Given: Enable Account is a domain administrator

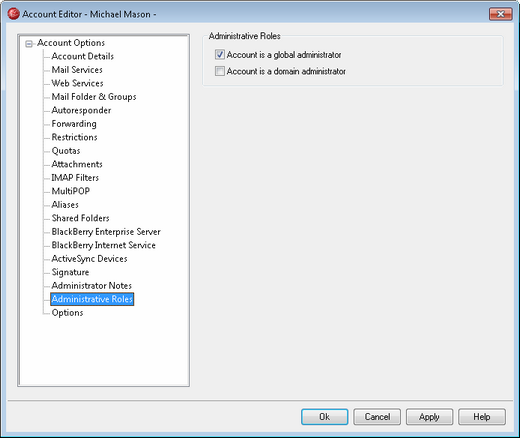Looking at the screenshot, I should tap(220, 71).
